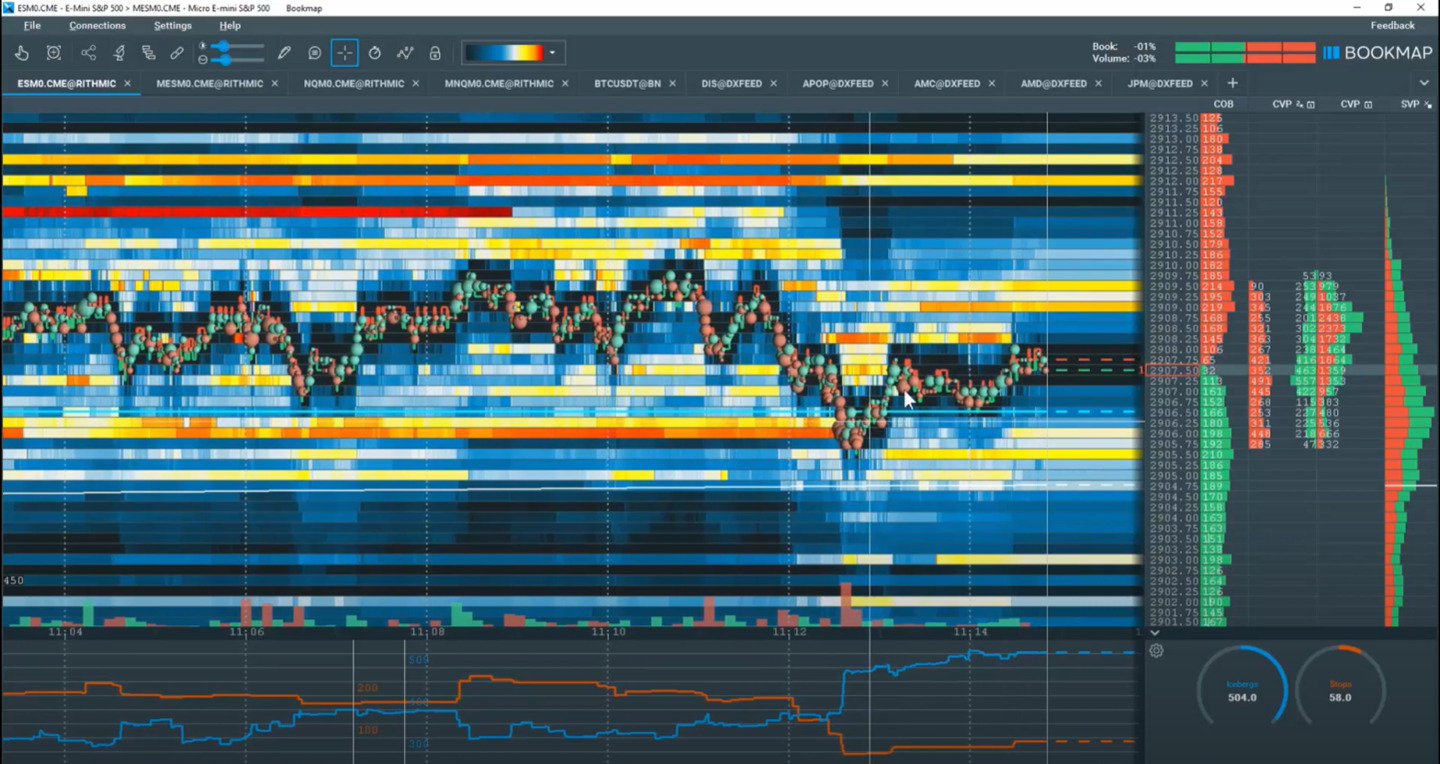Open the chat note bubble icon
This screenshot has width=1440, height=764.
pos(314,53)
